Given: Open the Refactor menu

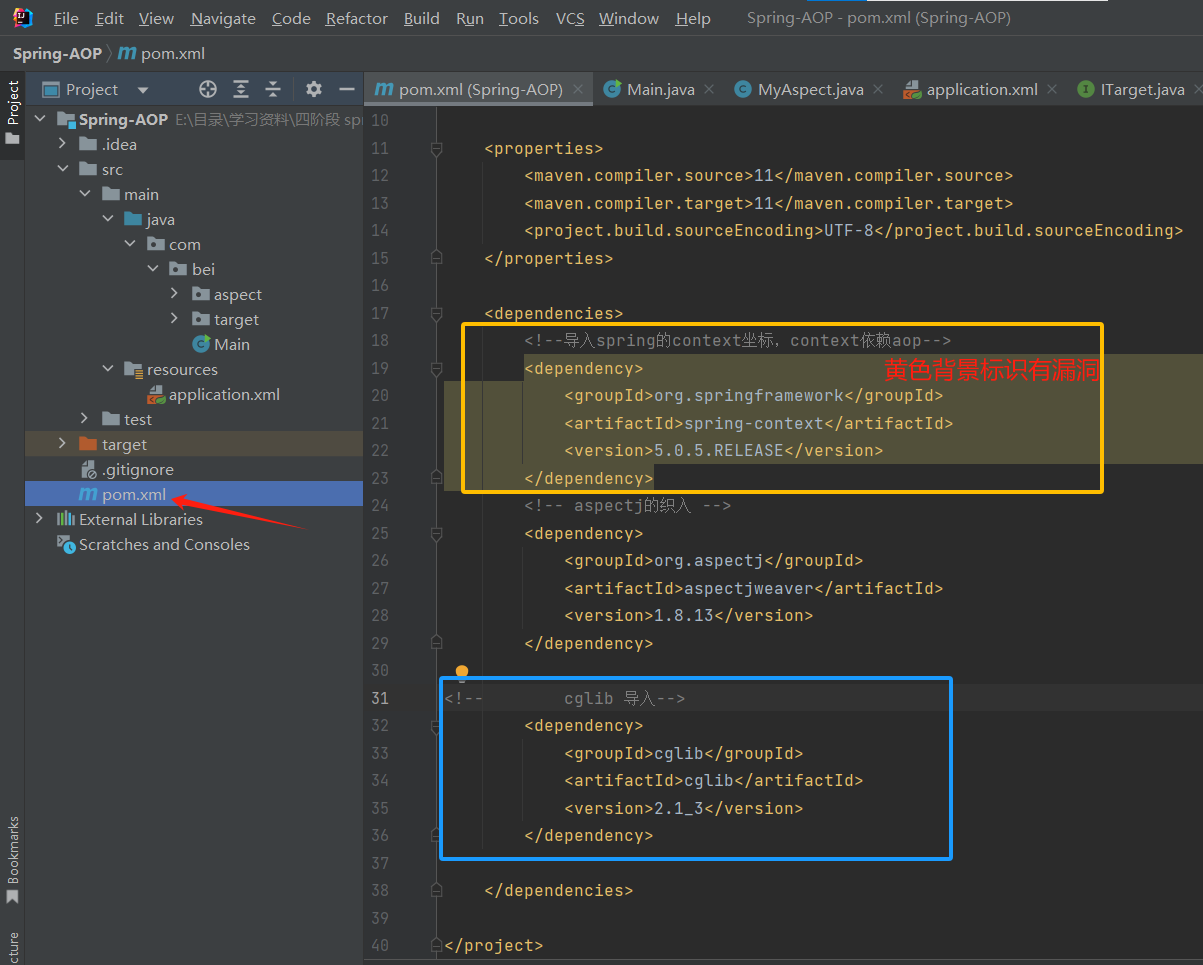Looking at the screenshot, I should 356,19.
